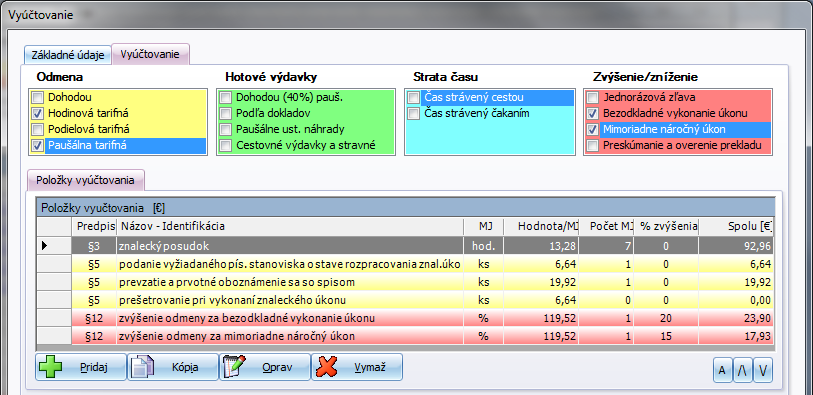Select the Vyúčtovanie tab
The width and height of the screenshot is (813, 395).
(150, 54)
